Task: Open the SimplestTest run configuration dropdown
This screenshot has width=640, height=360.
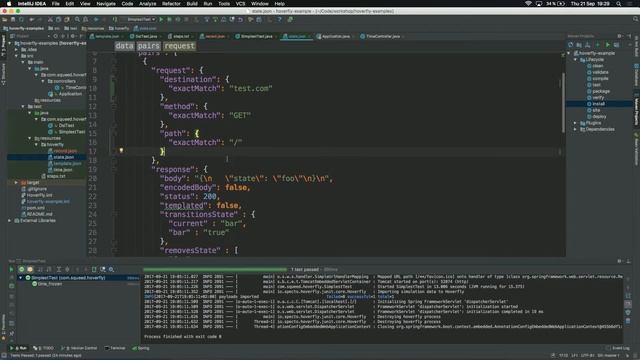Action: (x=141, y=19)
